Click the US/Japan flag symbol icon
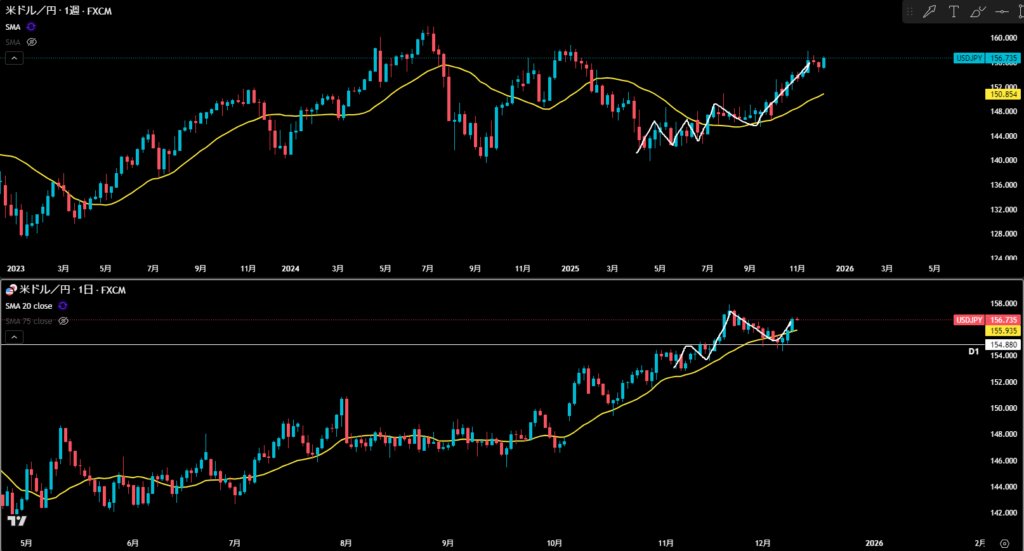This screenshot has height=551, width=1024. coord(10,289)
